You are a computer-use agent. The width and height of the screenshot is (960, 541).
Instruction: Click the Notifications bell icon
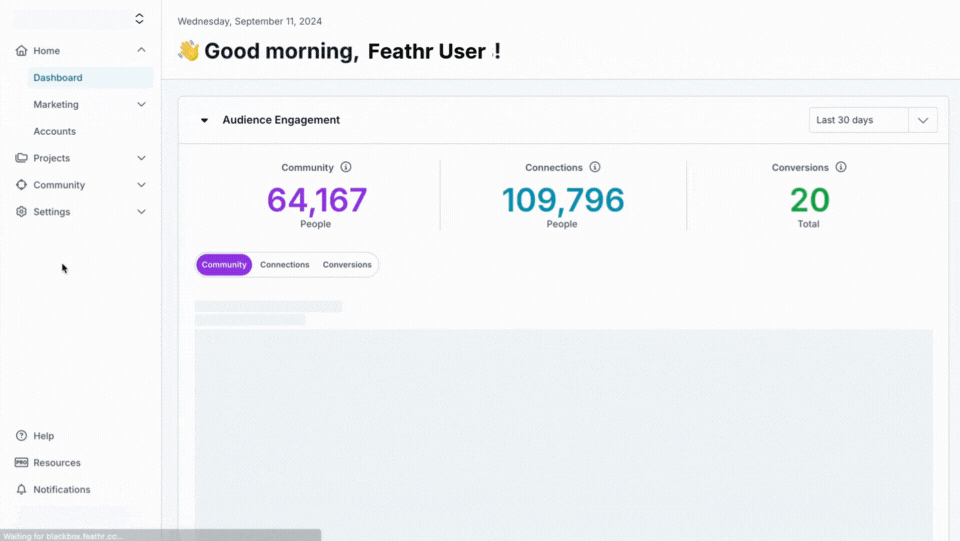[x=22, y=490]
